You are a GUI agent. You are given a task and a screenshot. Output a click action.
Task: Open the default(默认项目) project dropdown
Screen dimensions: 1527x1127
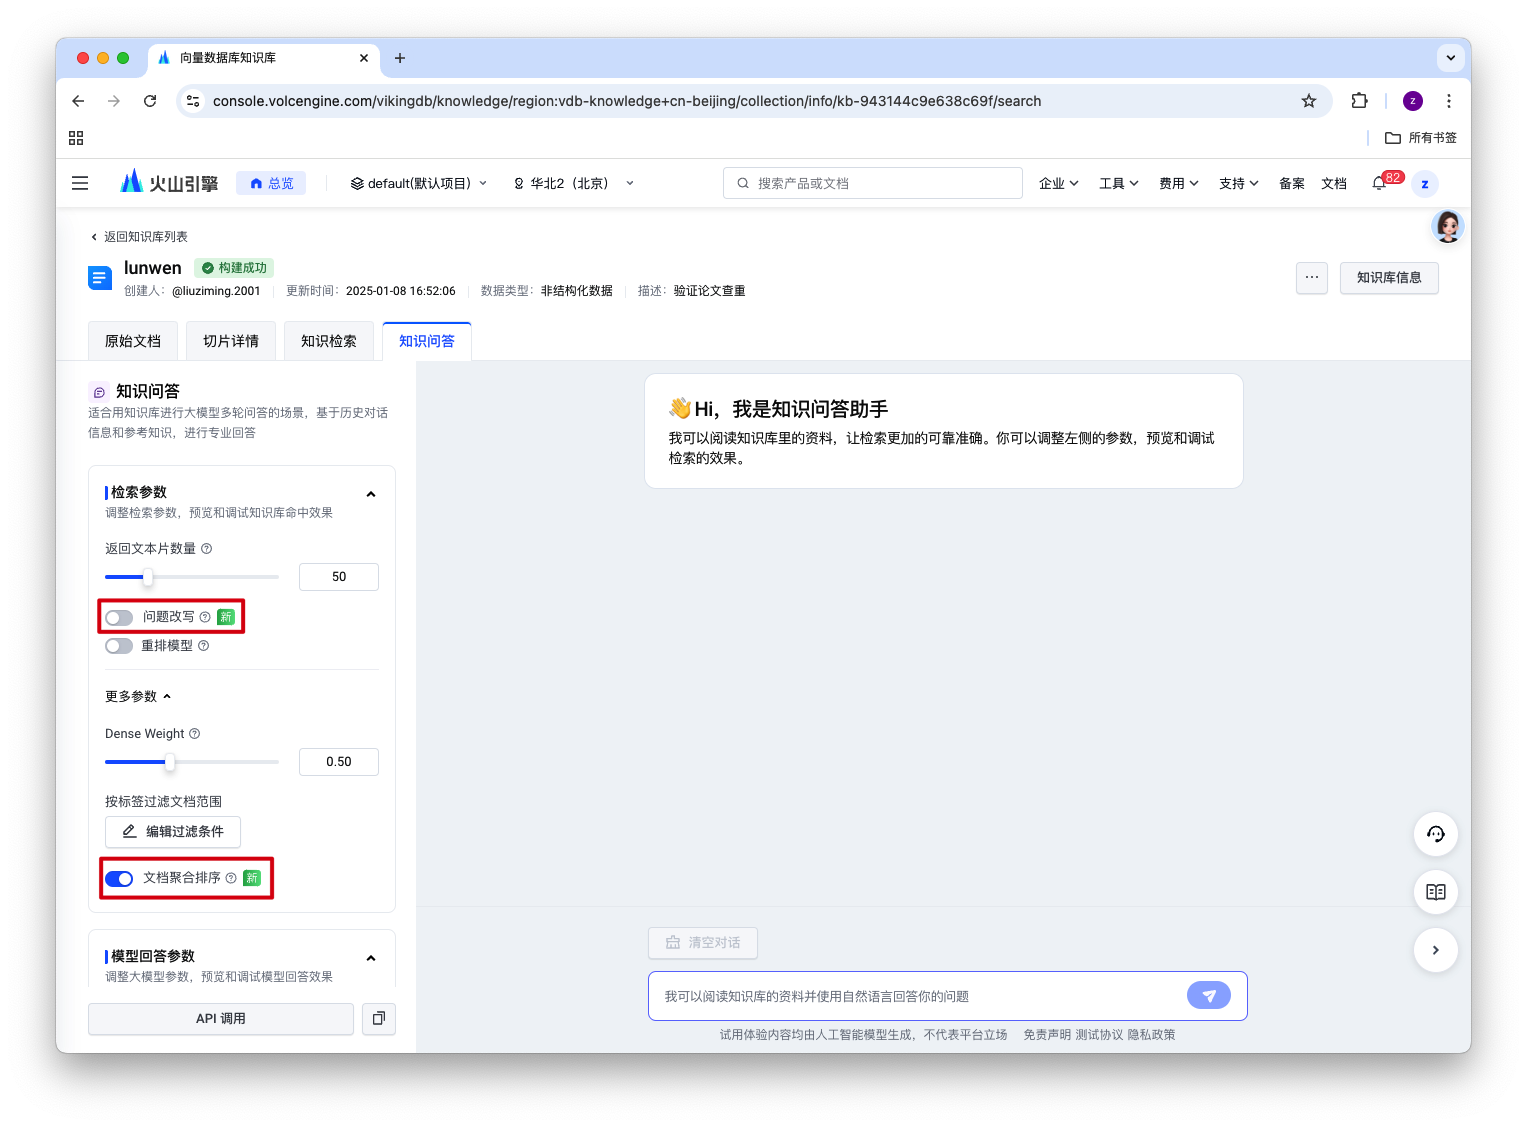click(x=419, y=183)
